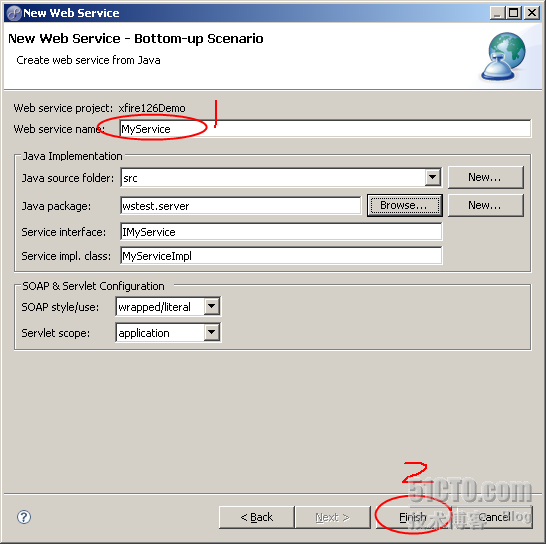Minimize the New Web Service window
Viewport: 546px width, 544px height.
point(497,13)
